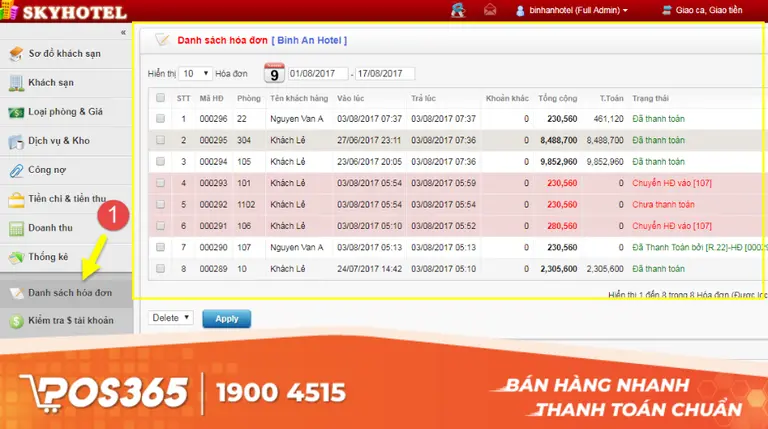Click red amount 280,560

click(x=562, y=226)
